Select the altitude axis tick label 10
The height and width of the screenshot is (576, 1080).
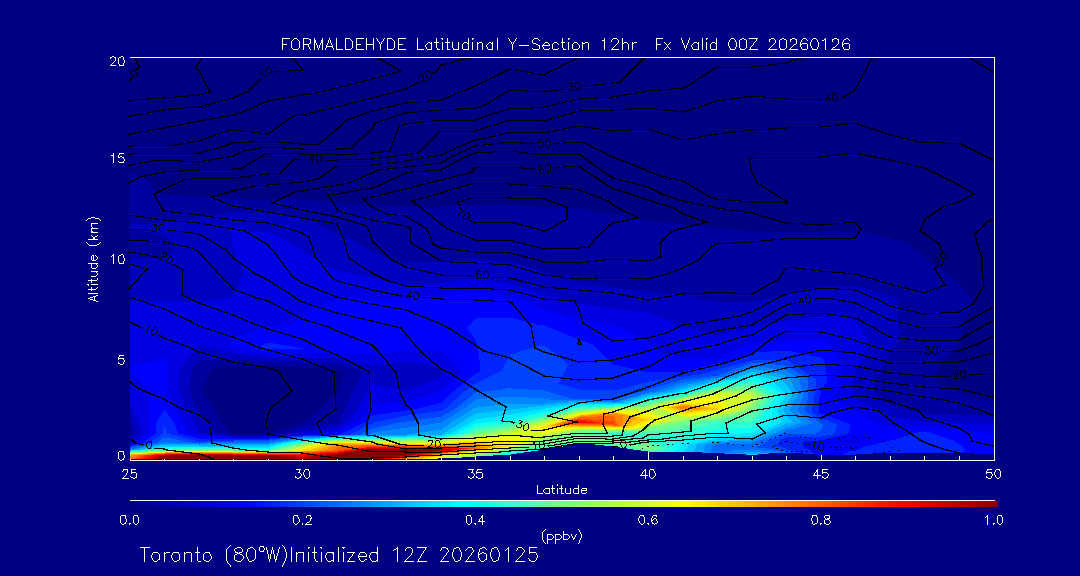click(116, 259)
